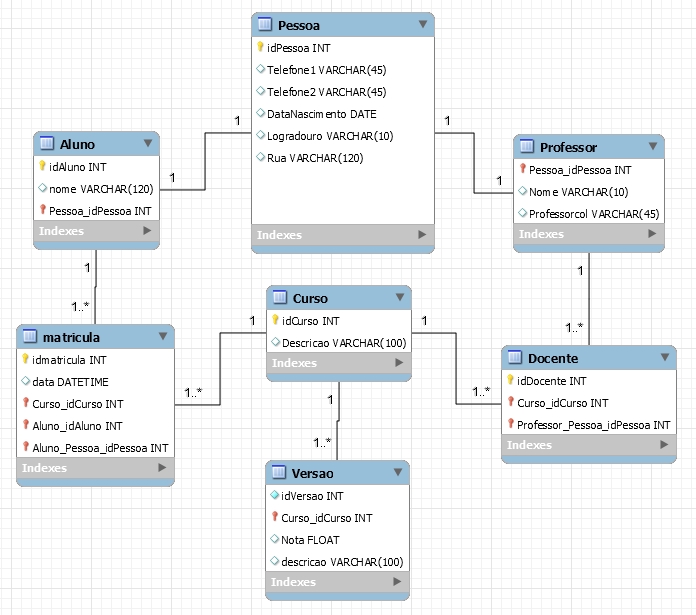Expand the Indexes section of Versao table
This screenshot has height=615, width=696.
[x=399, y=582]
